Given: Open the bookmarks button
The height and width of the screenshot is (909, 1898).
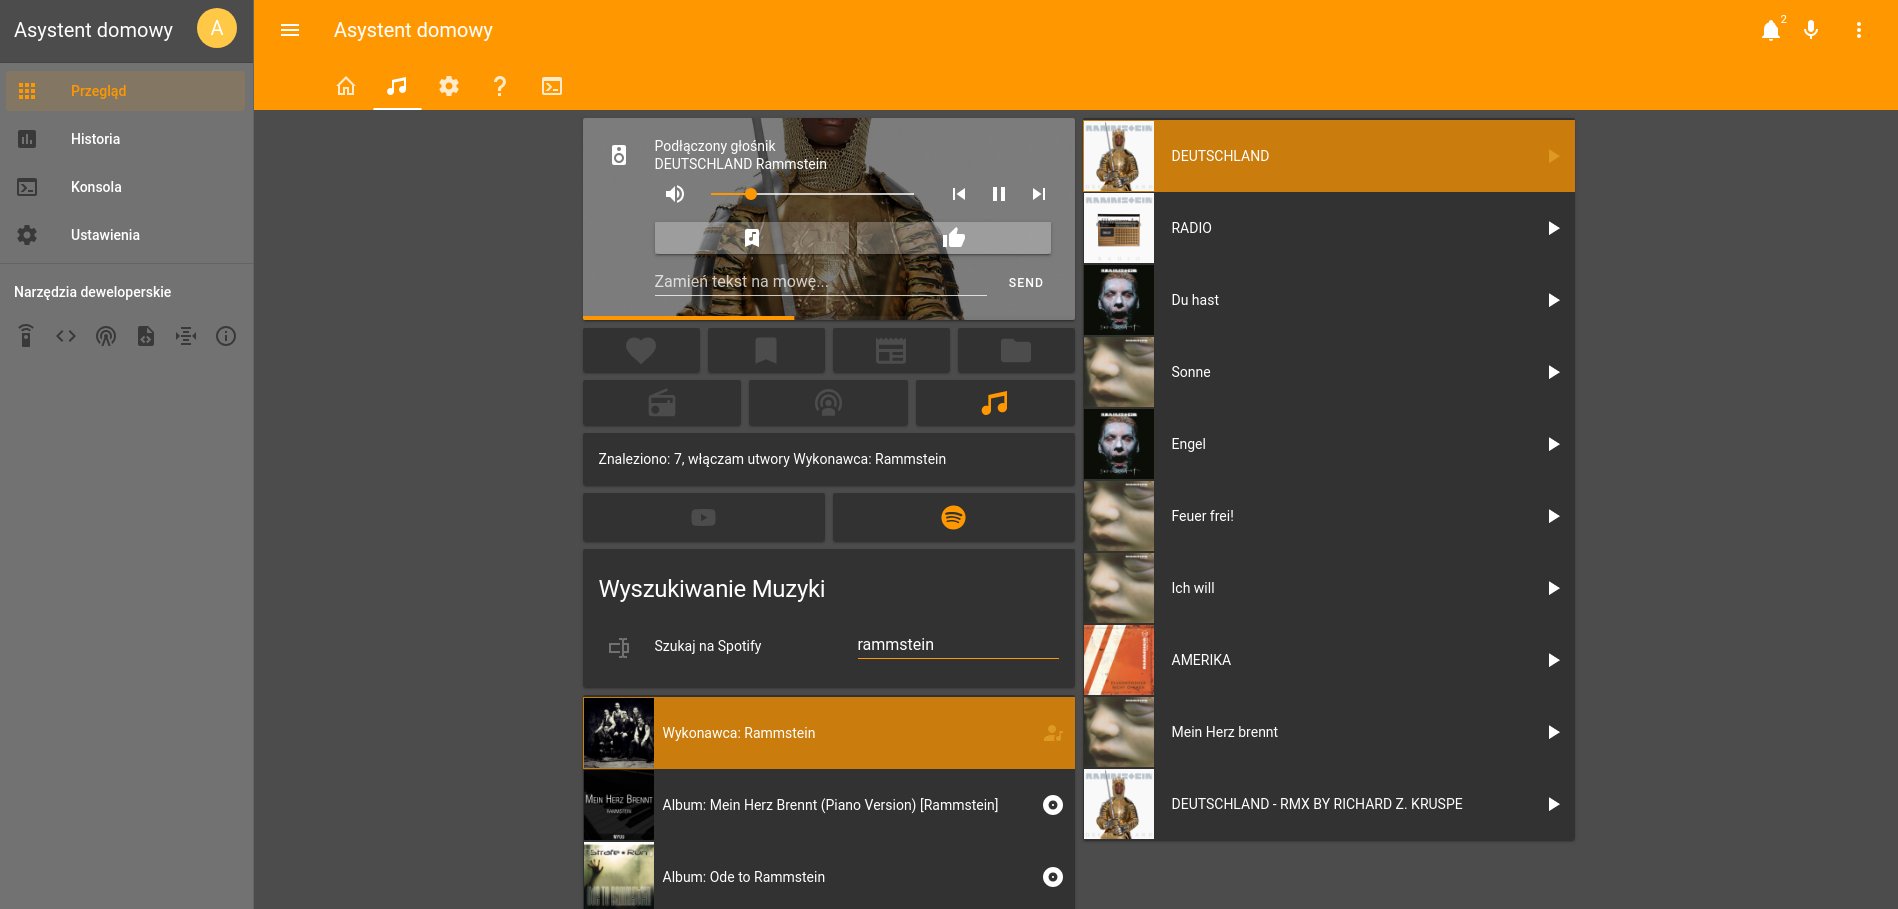Looking at the screenshot, I should 766,351.
